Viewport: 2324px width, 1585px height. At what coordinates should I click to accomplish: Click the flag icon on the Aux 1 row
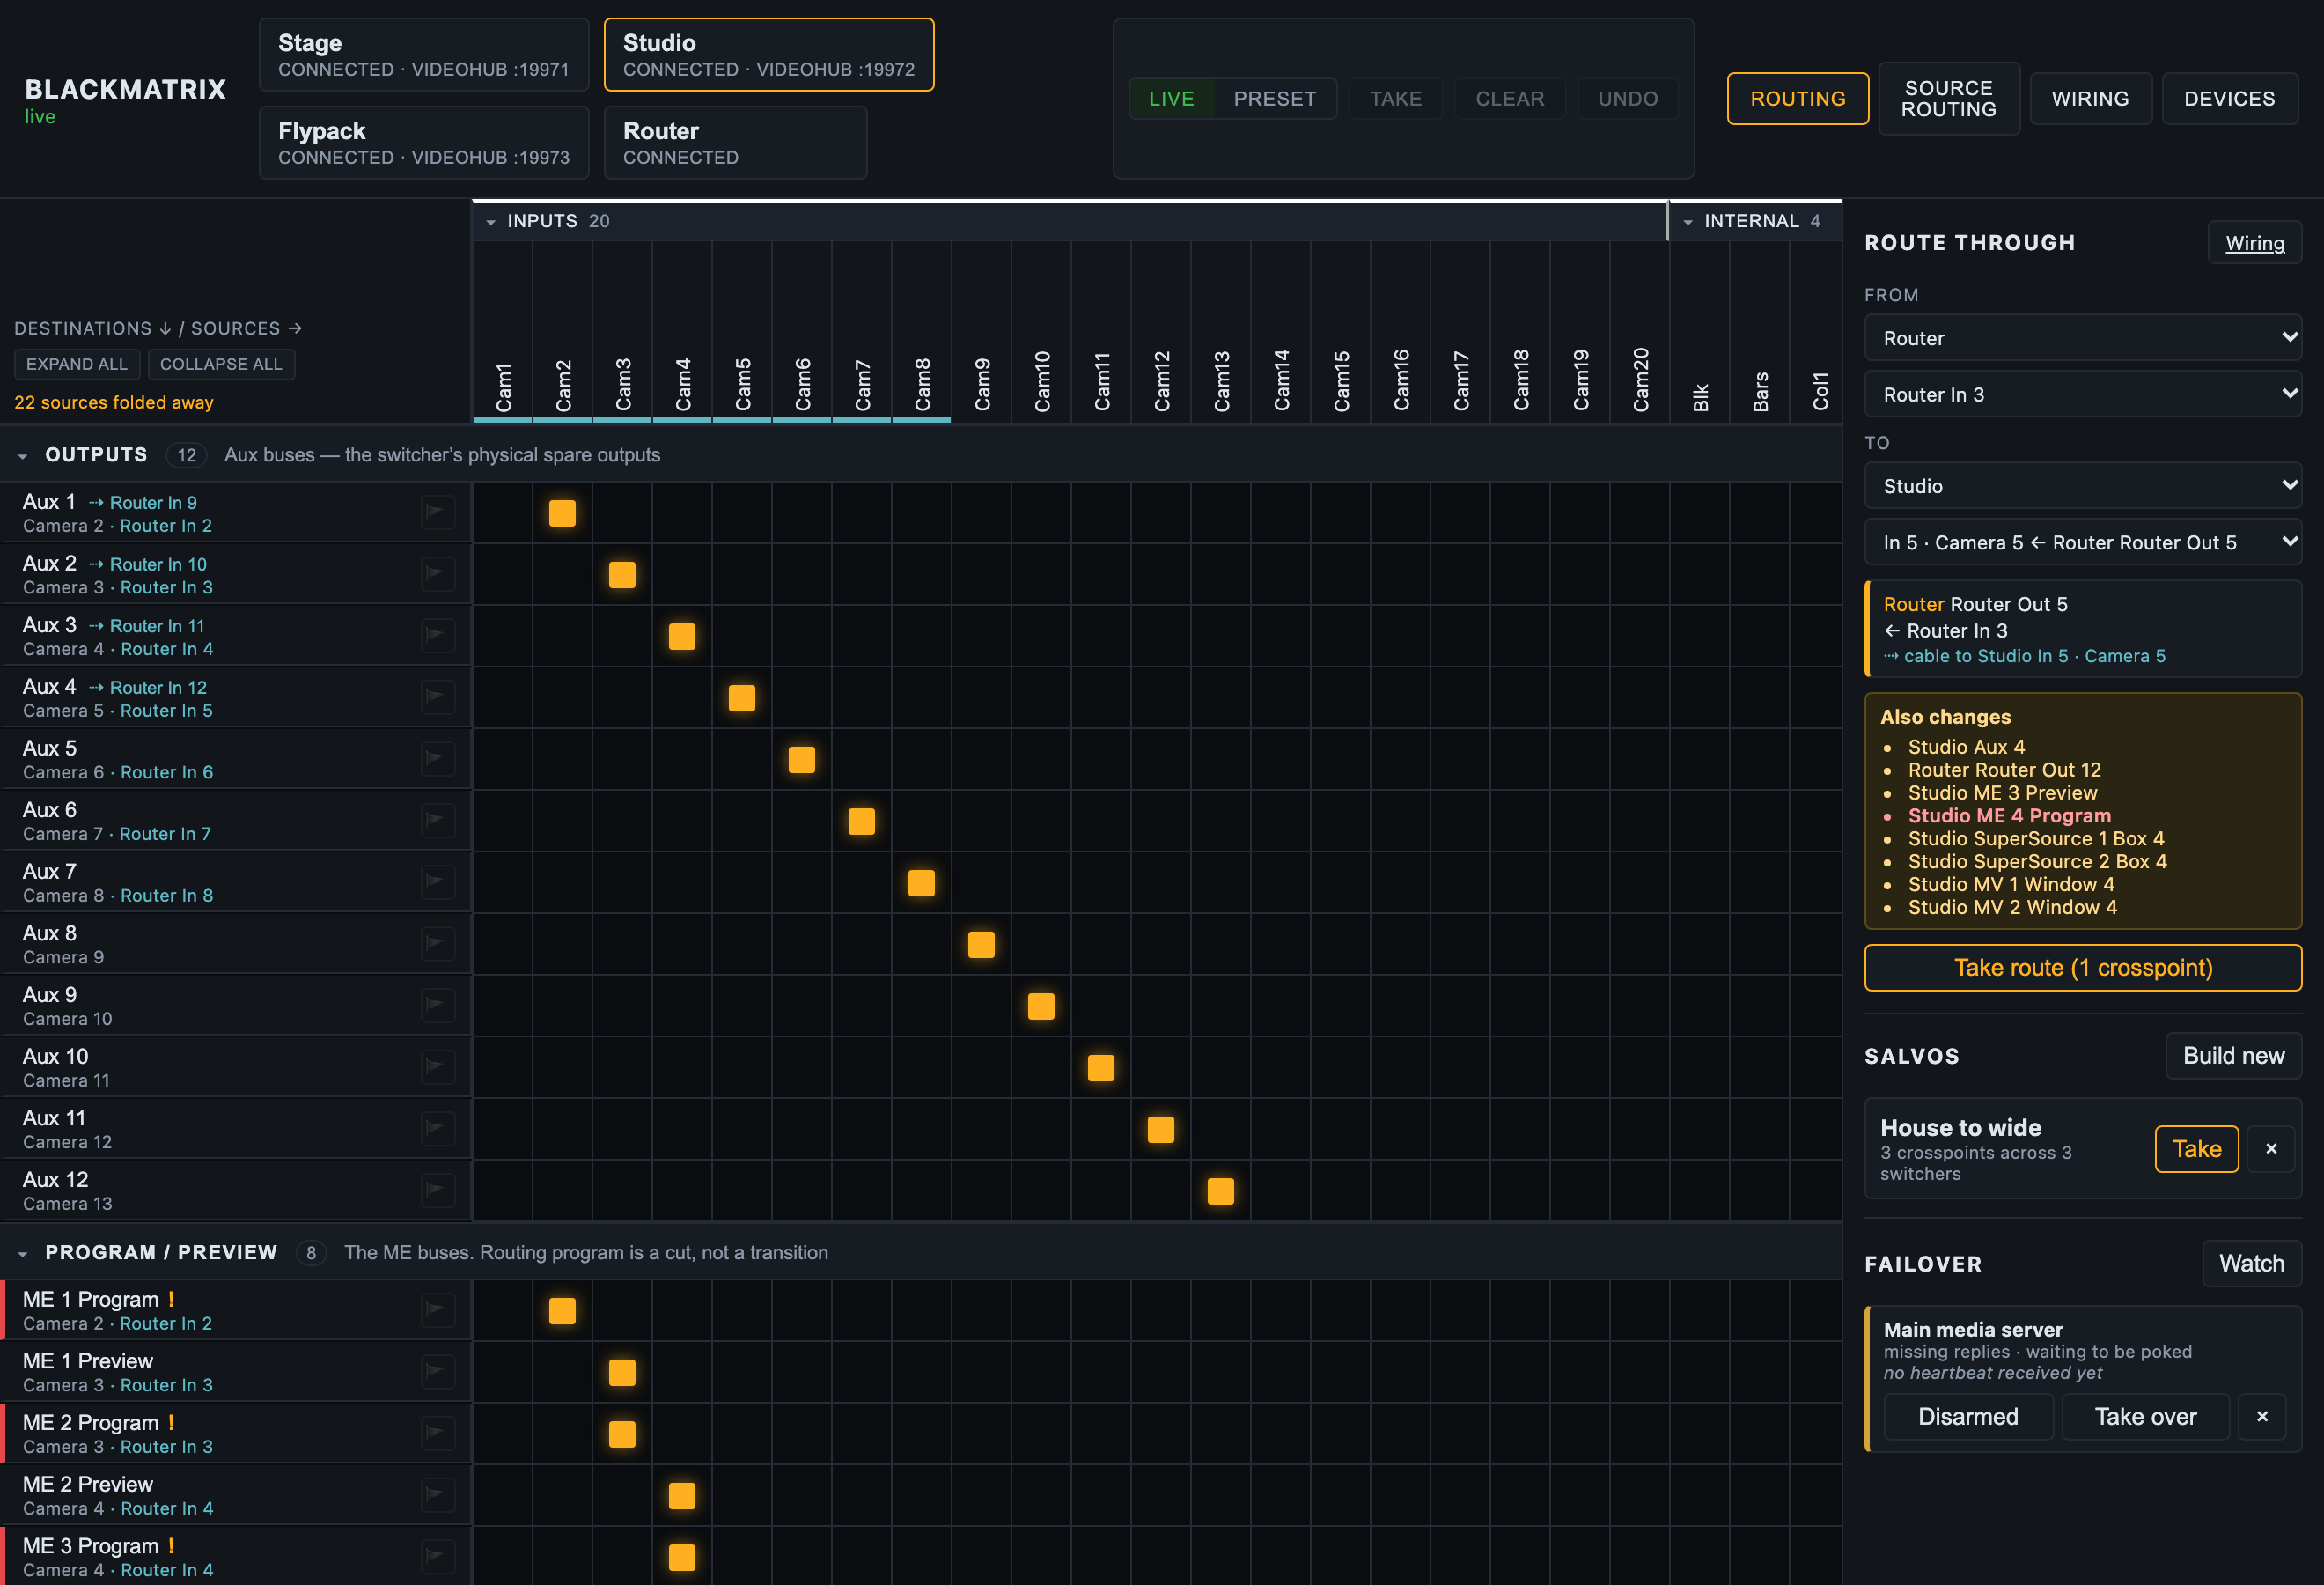tap(437, 512)
